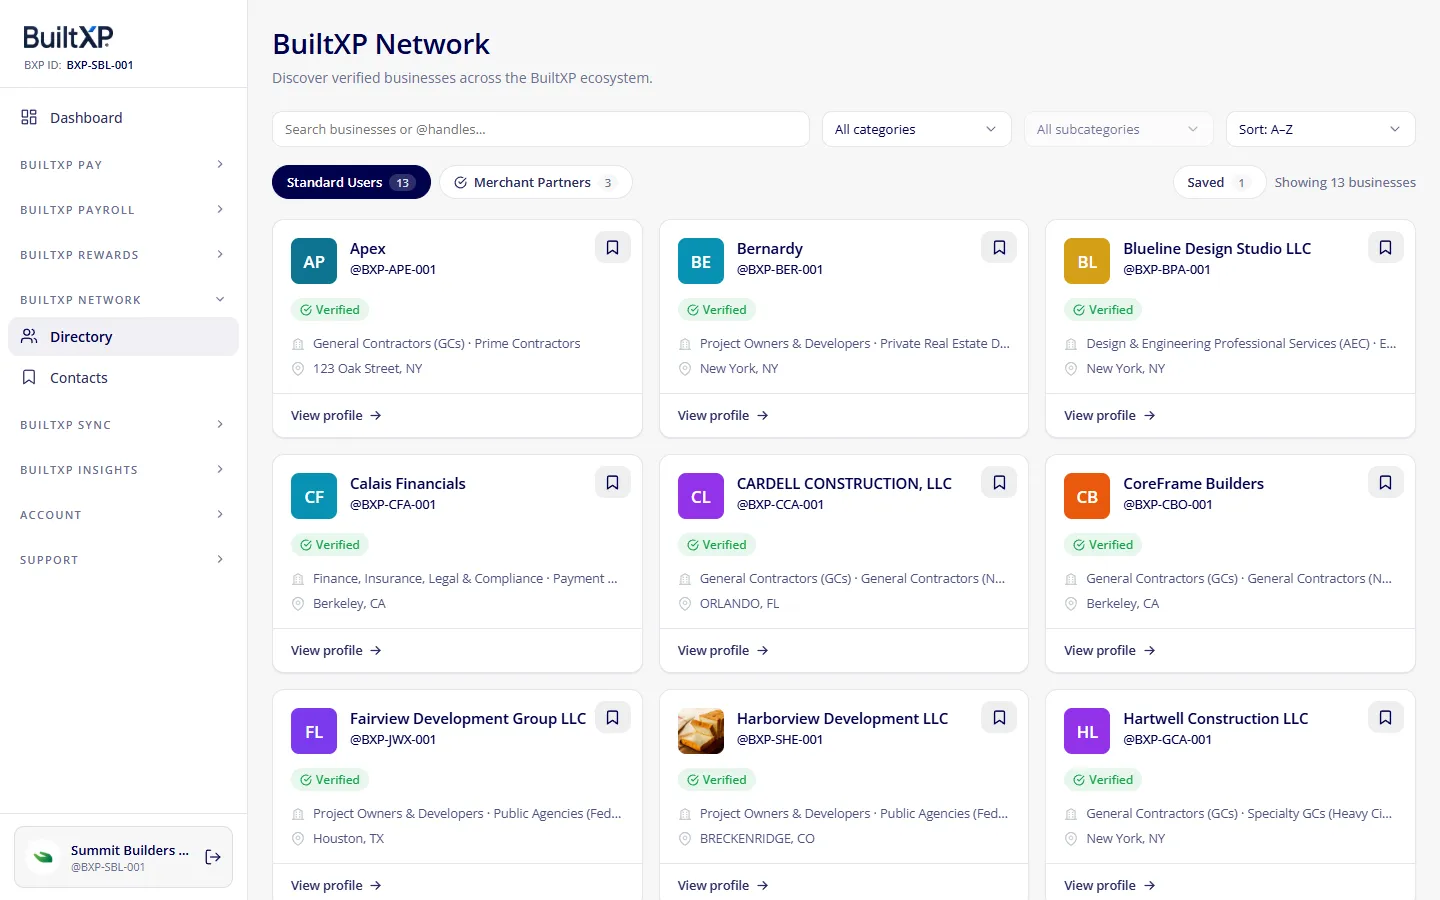The height and width of the screenshot is (900, 1440).
Task: Expand the BuiltXP Pay section
Action: tap(123, 165)
